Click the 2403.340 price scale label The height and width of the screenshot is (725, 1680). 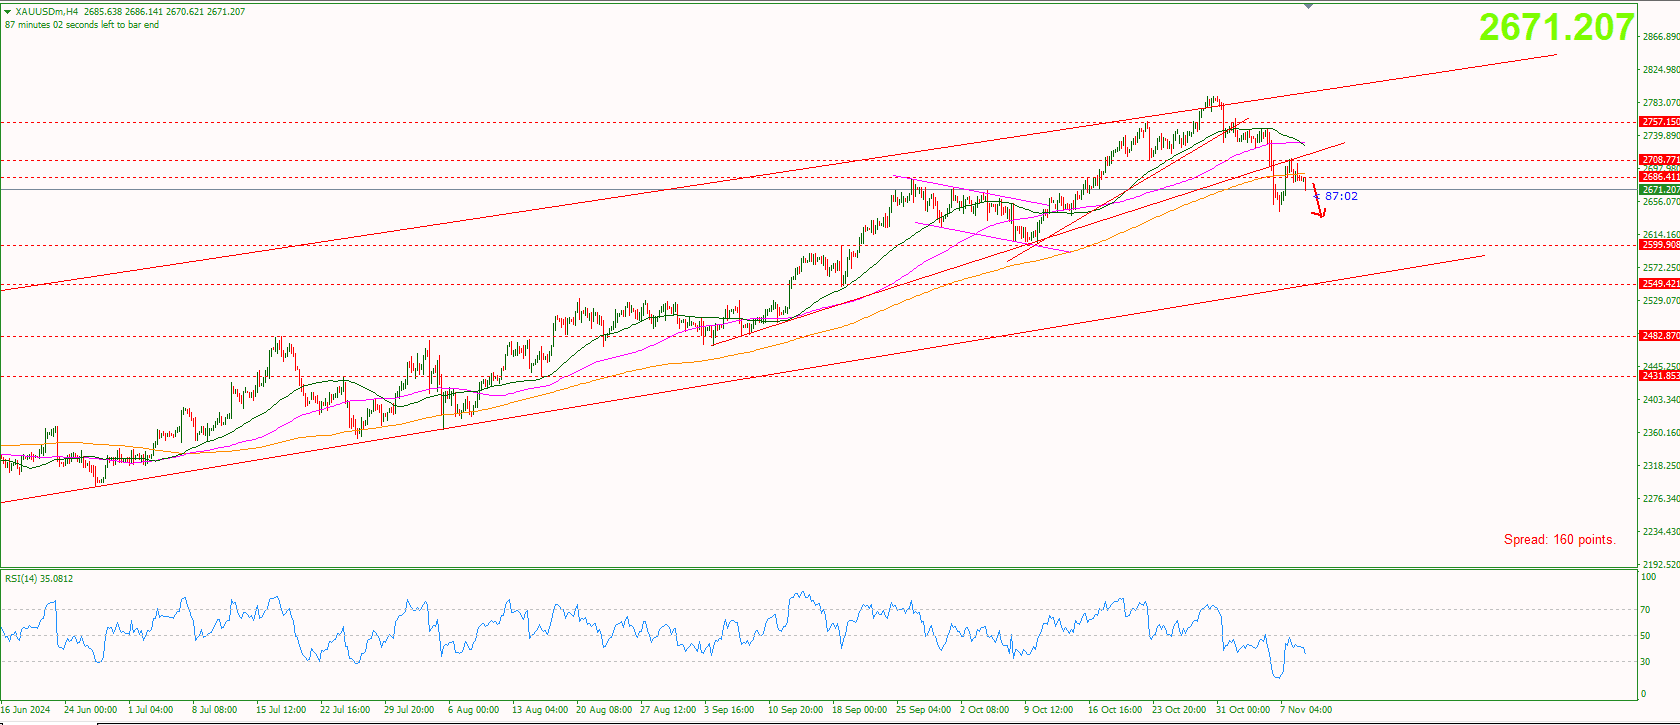(1661, 400)
